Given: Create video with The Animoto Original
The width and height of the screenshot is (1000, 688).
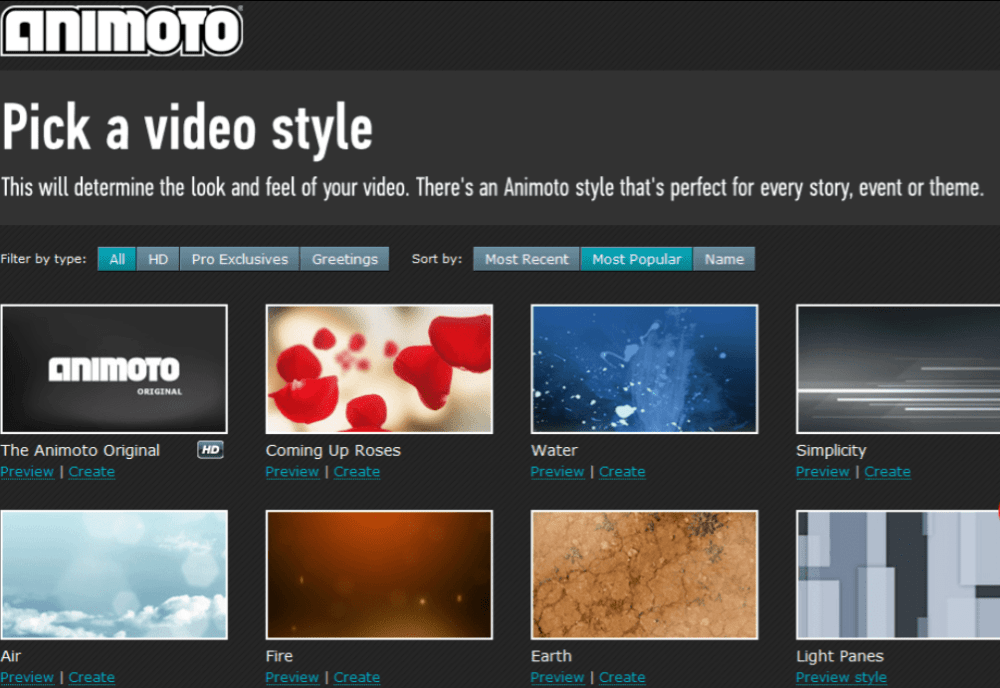Looking at the screenshot, I should (92, 472).
